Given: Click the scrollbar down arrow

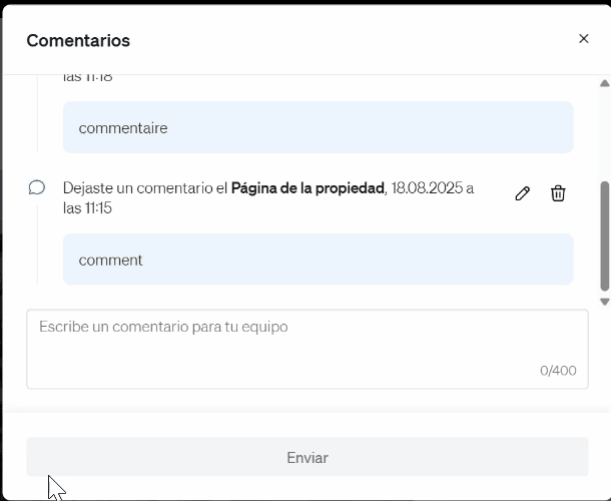Looking at the screenshot, I should [x=604, y=301].
